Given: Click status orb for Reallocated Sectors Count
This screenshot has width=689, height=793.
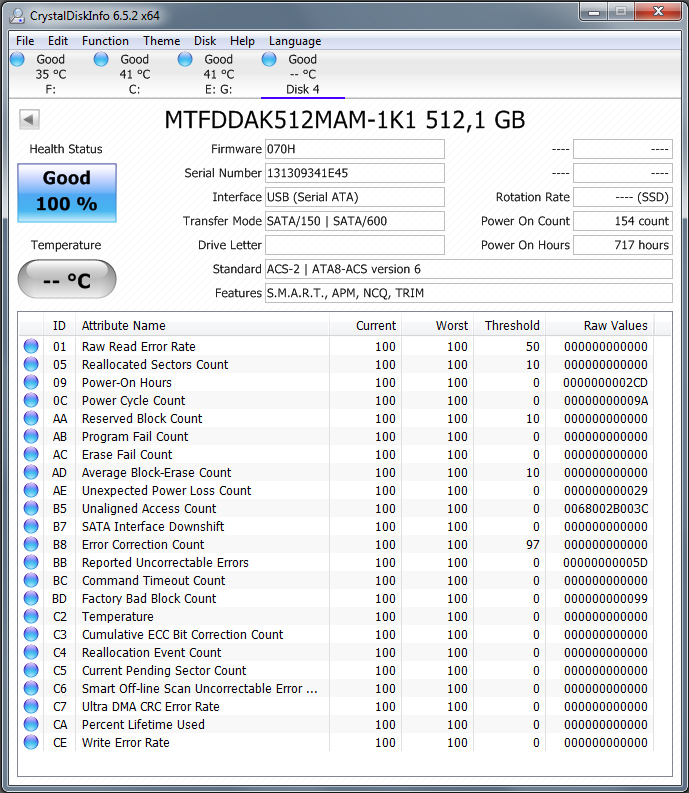Looking at the screenshot, I should [31, 364].
